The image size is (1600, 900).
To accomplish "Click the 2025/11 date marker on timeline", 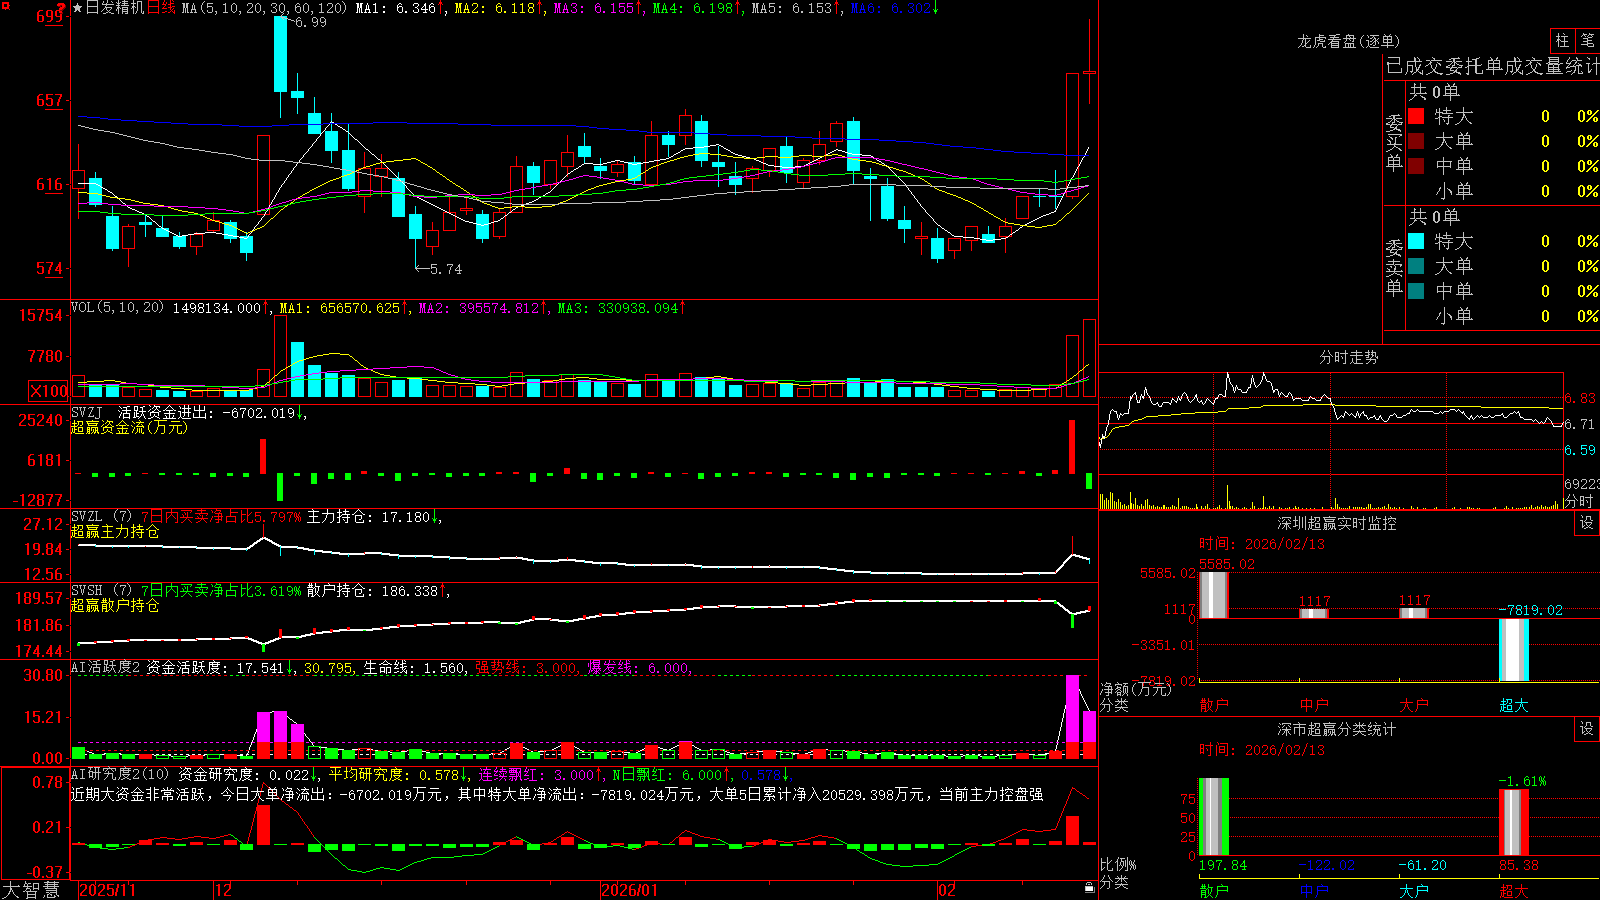I will click(x=107, y=889).
